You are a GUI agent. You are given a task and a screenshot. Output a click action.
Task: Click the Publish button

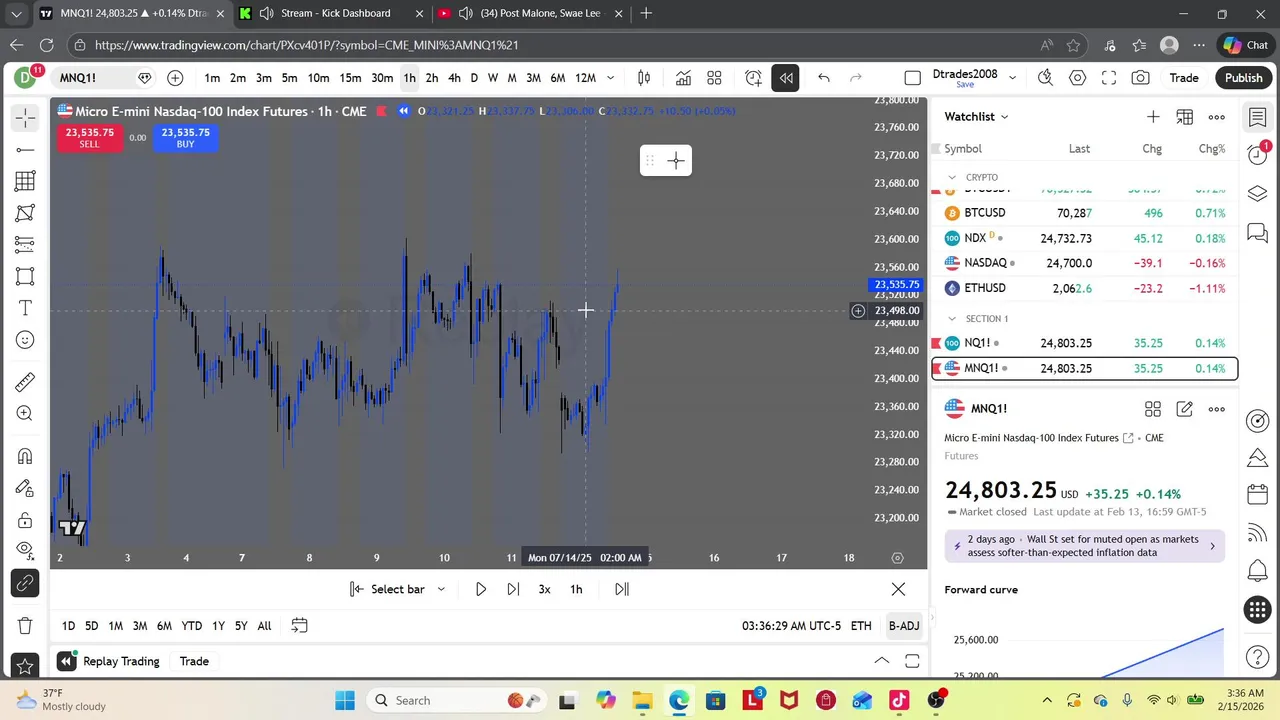pos(1243,78)
